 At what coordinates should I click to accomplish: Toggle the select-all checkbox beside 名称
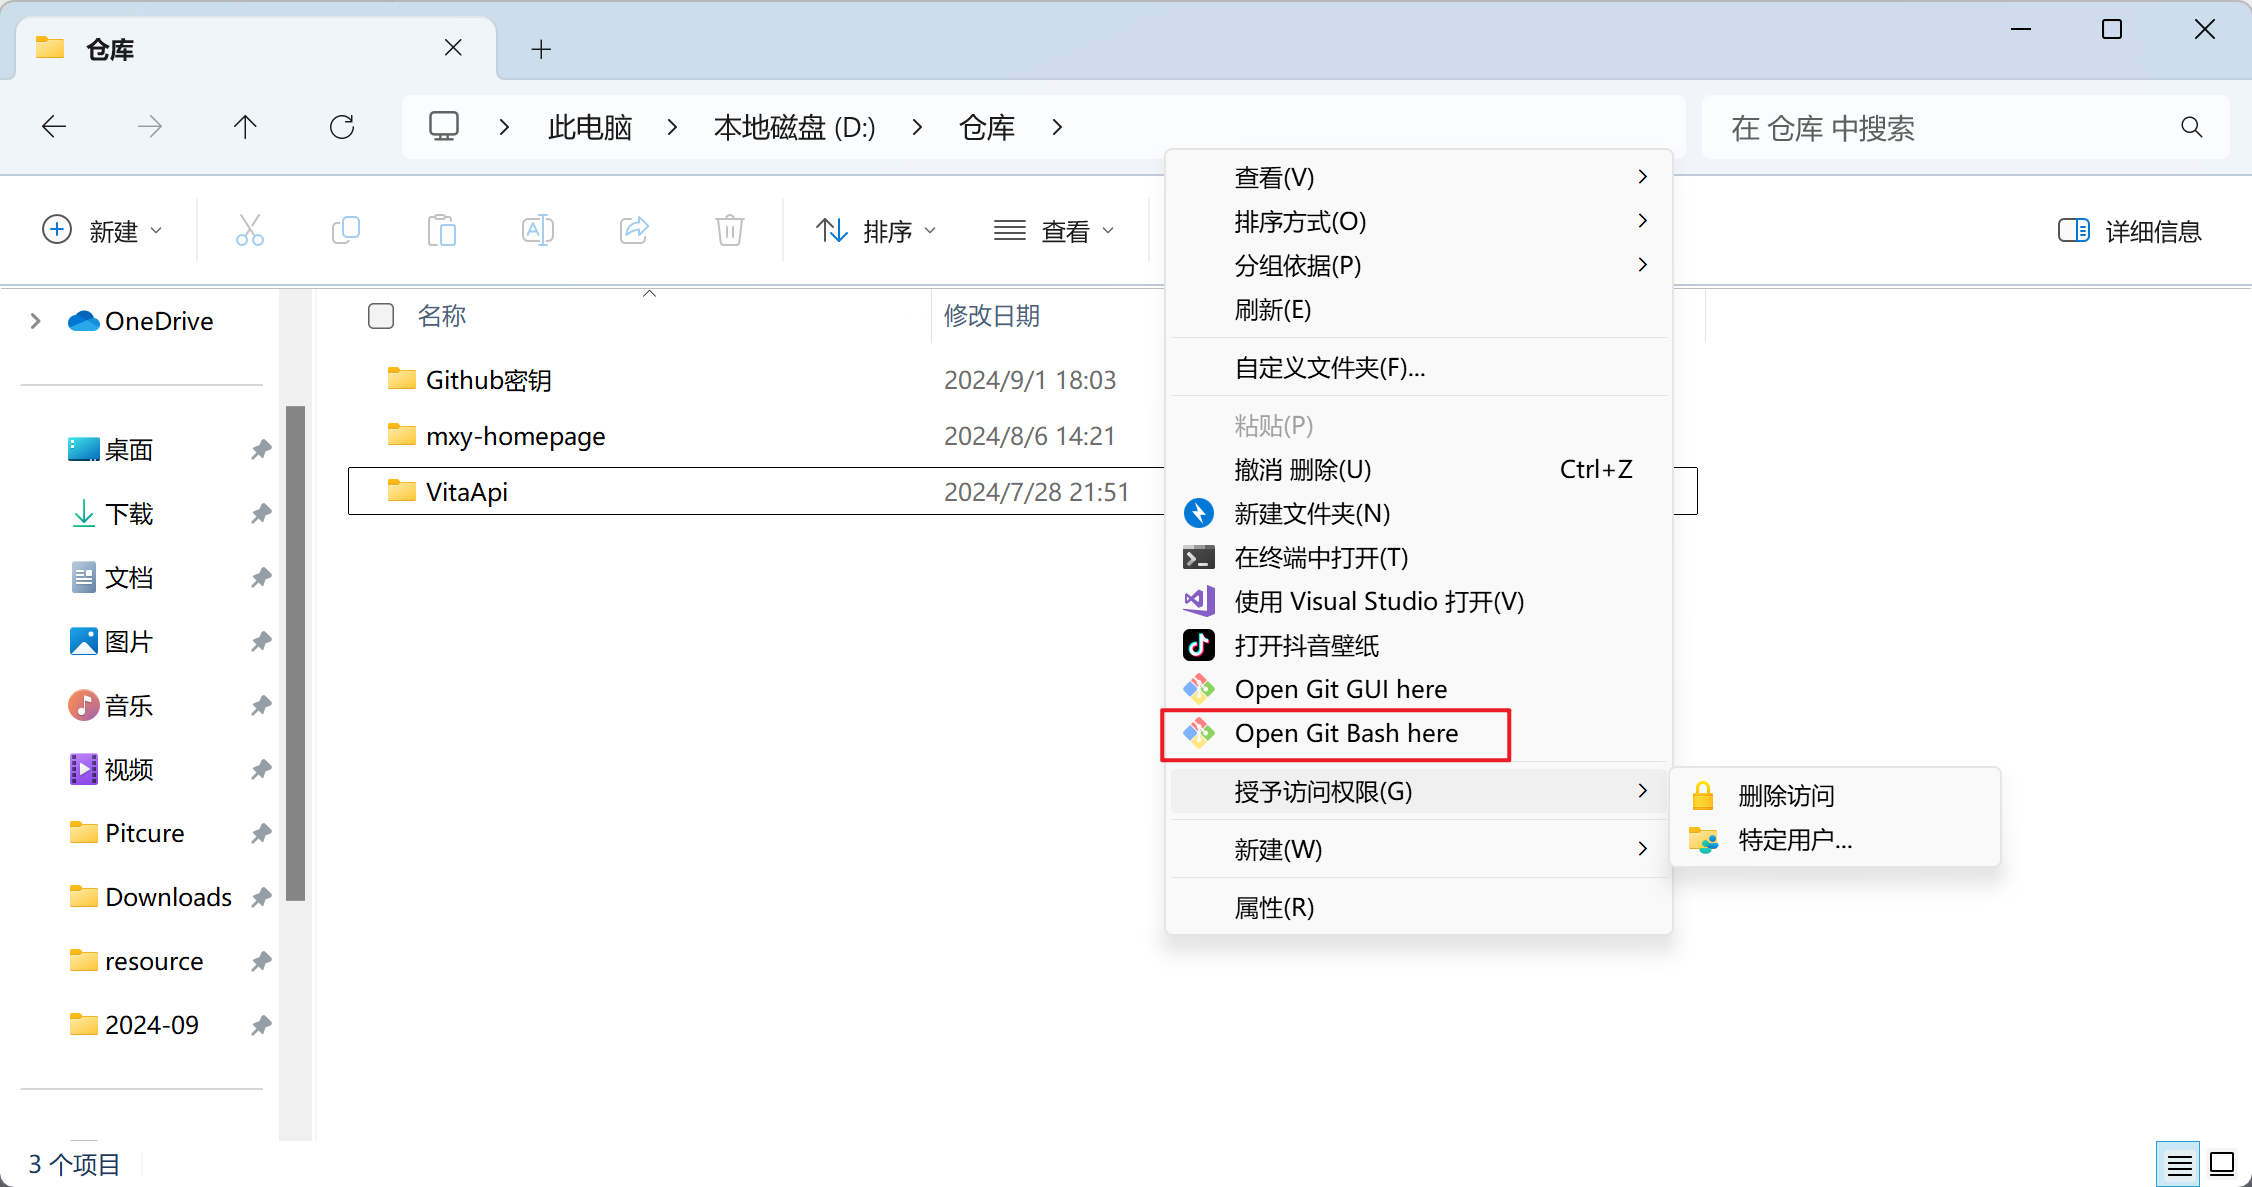pos(381,316)
